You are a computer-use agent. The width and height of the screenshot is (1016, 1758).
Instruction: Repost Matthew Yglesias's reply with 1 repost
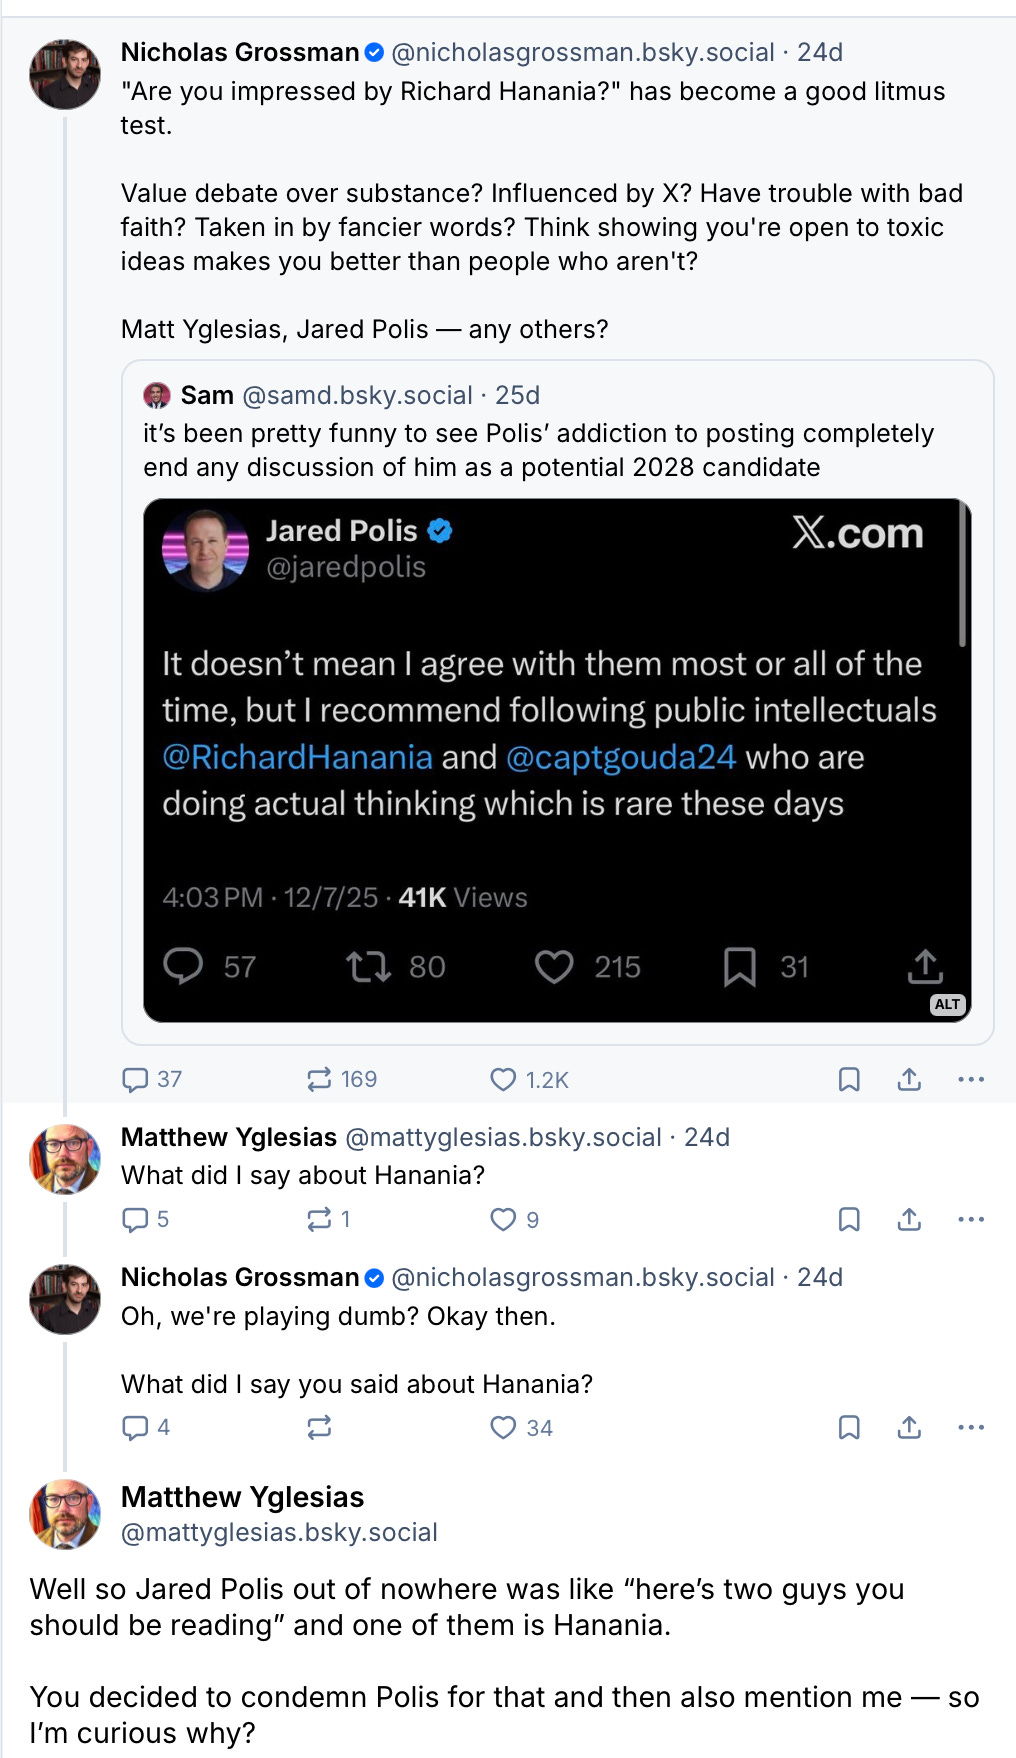pos(319,1219)
